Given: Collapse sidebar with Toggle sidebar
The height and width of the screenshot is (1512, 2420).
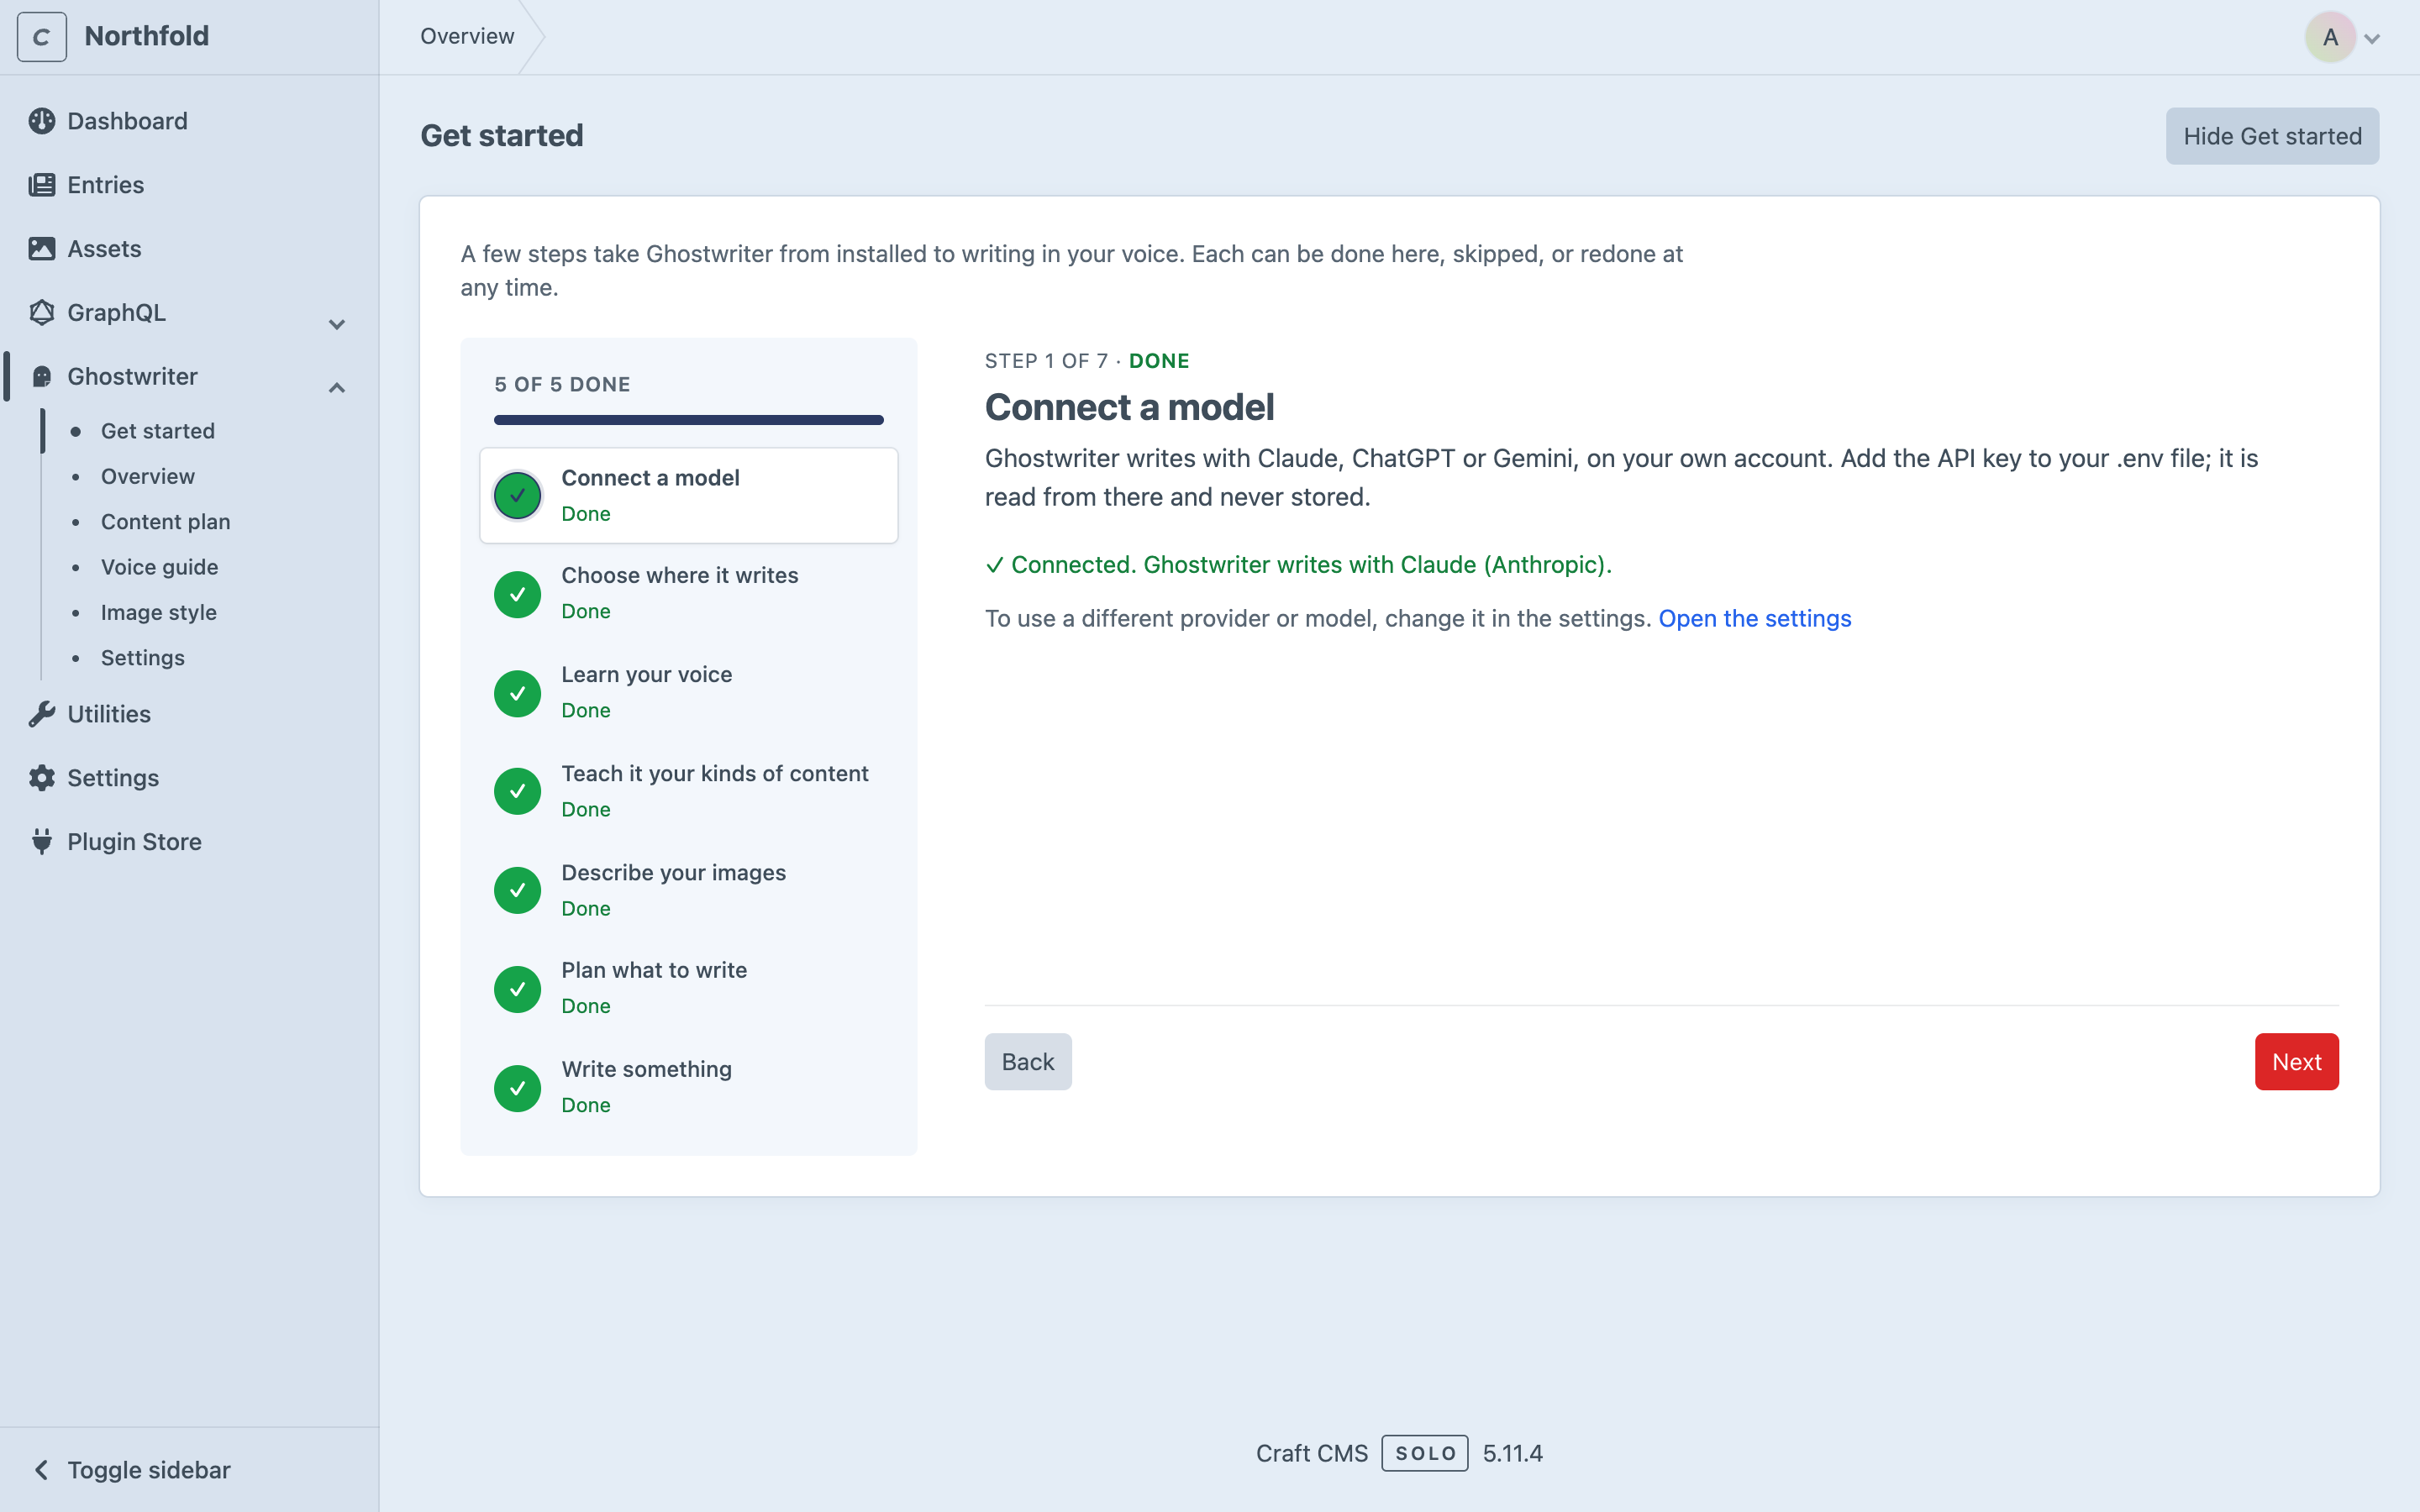Looking at the screenshot, I should (132, 1470).
